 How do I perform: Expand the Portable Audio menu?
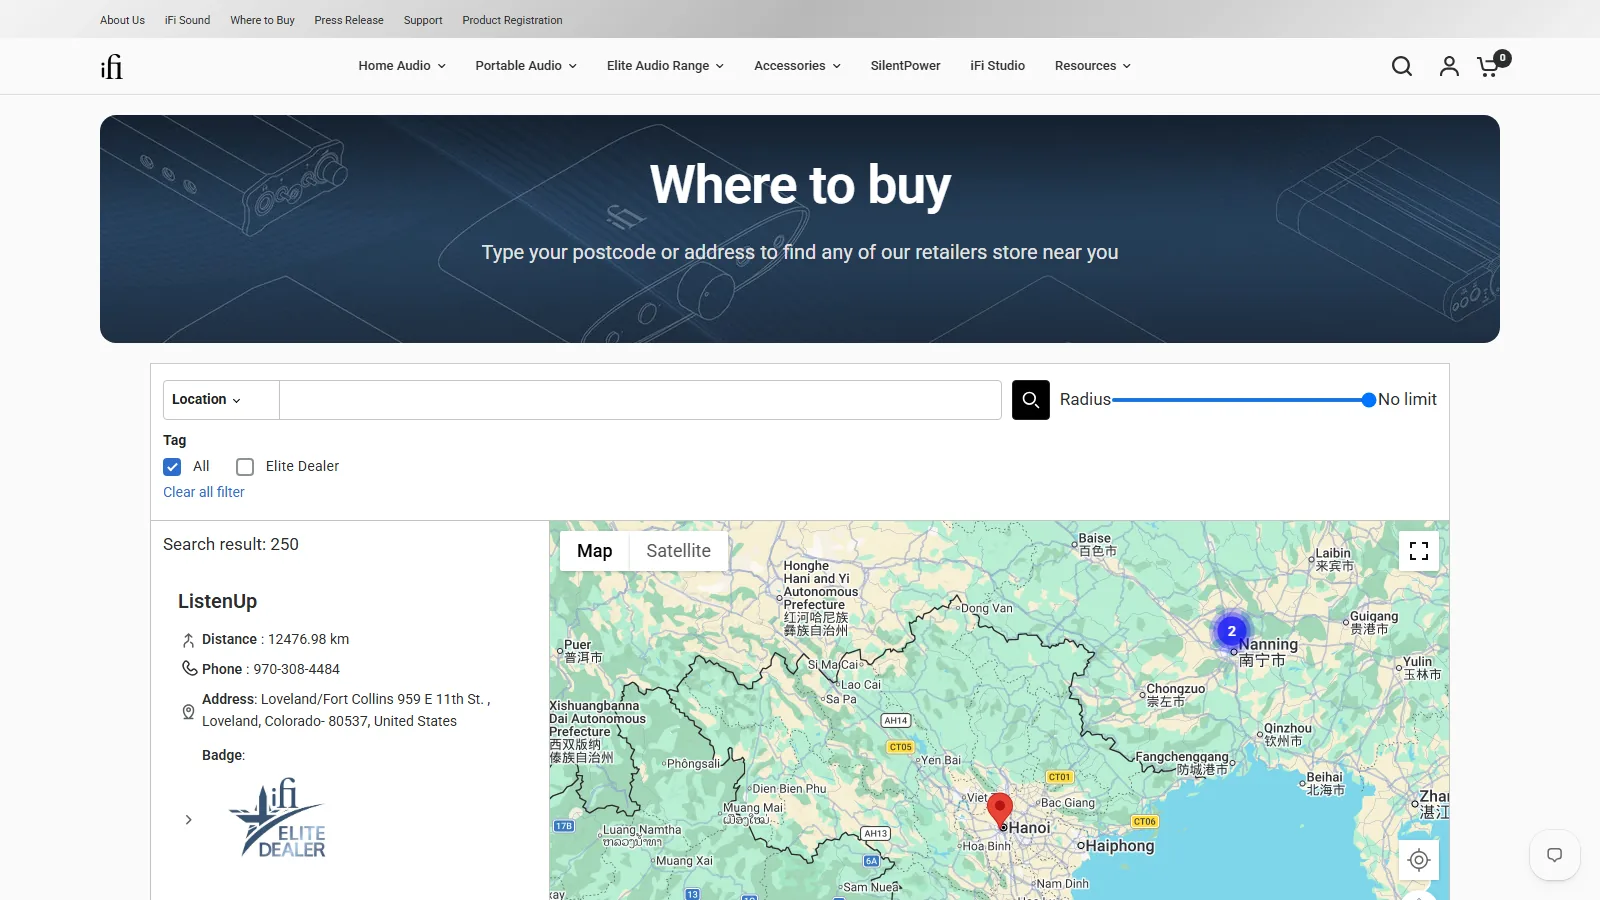pos(526,66)
